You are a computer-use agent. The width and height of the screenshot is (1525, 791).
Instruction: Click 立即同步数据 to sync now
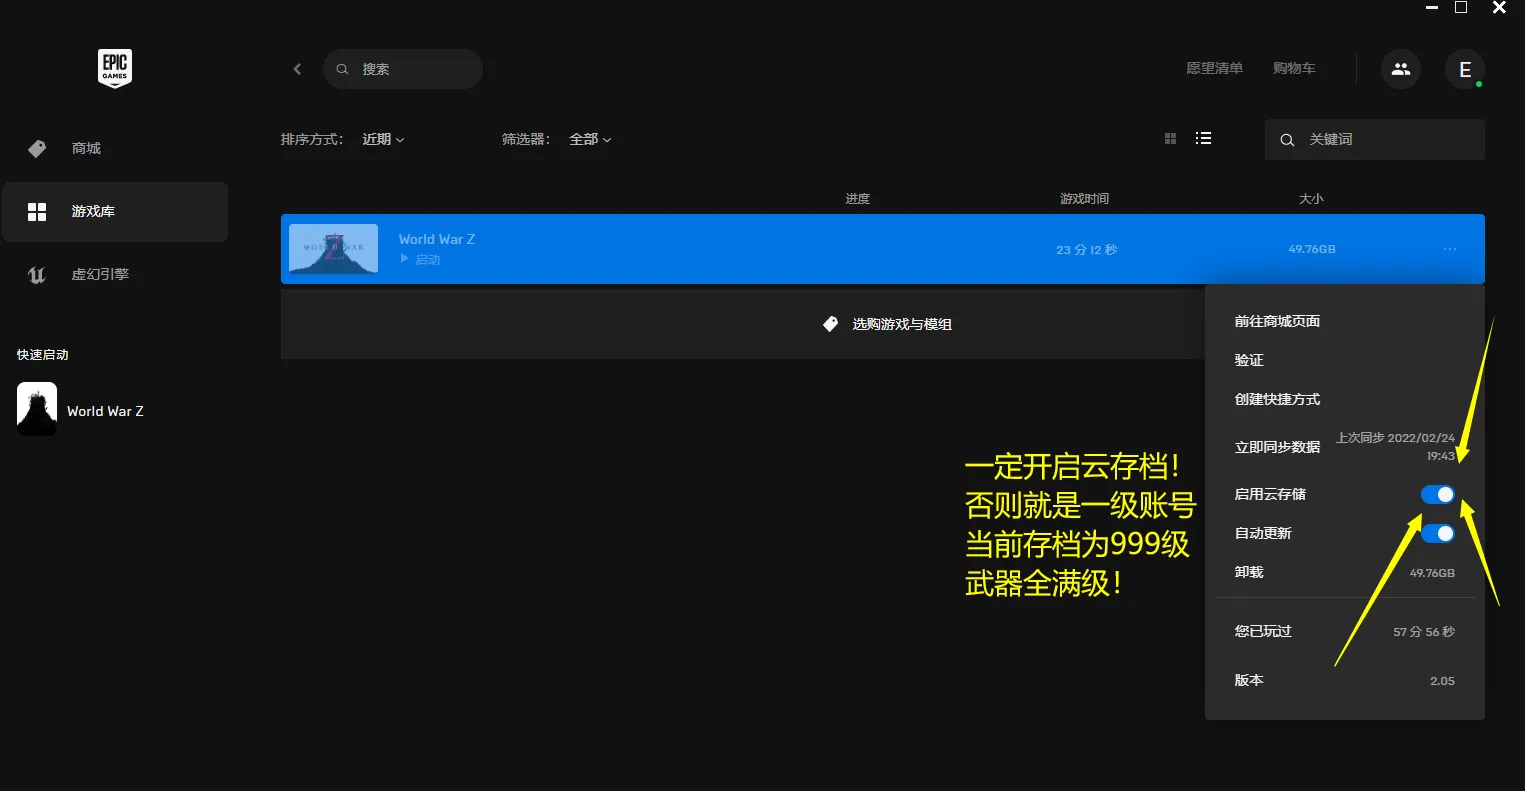pyautogui.click(x=1277, y=447)
